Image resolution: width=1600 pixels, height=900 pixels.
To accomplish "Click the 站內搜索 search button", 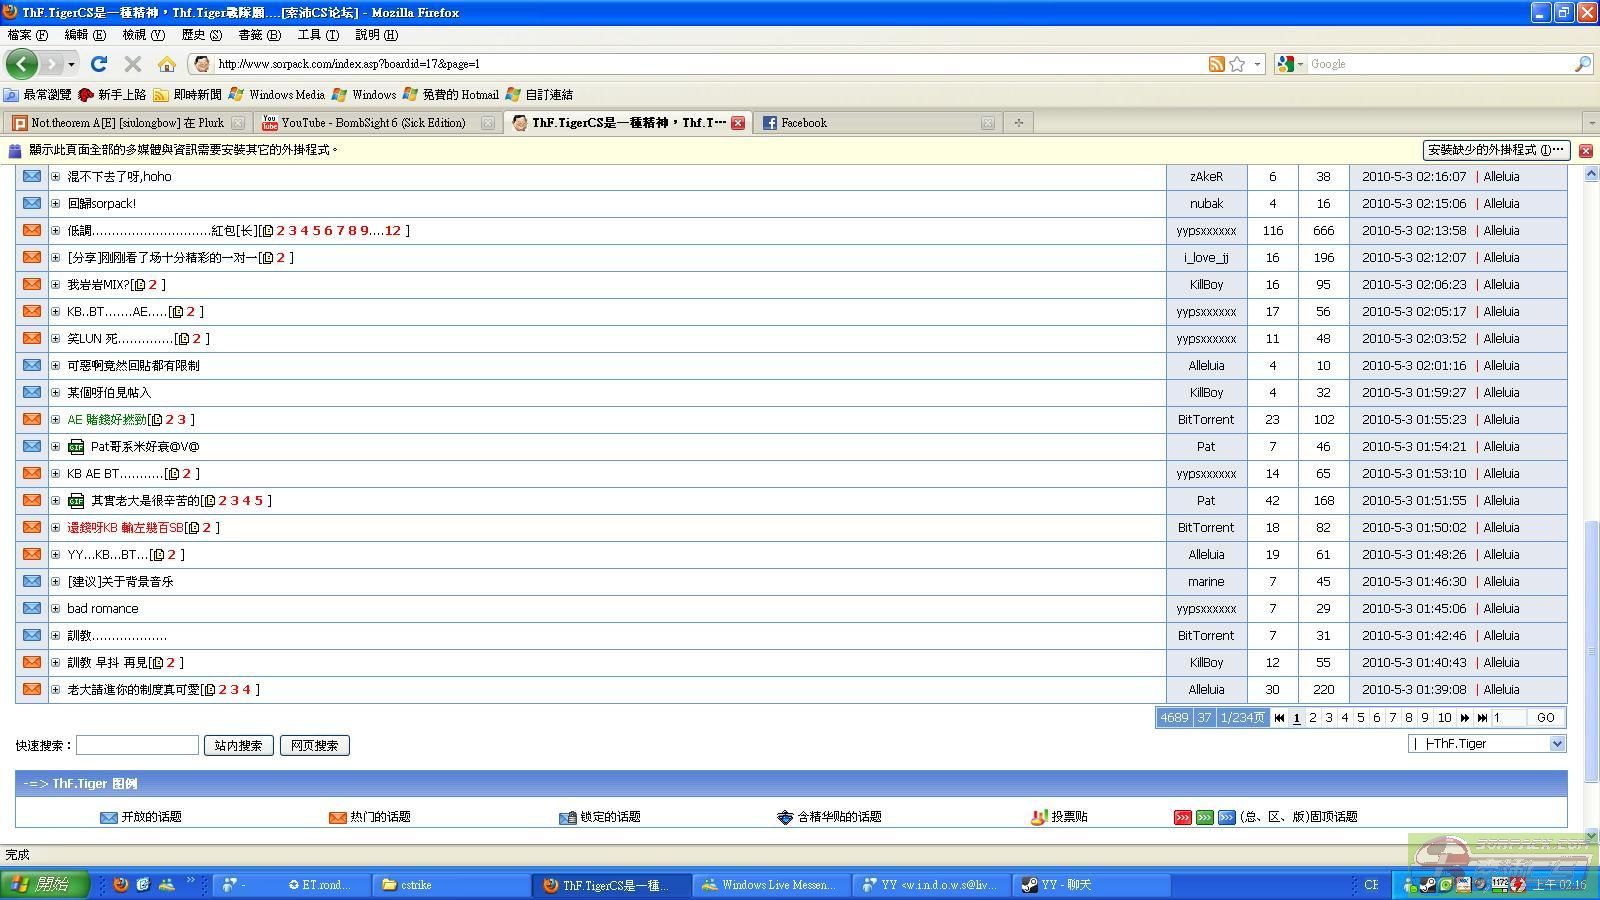I will point(238,746).
